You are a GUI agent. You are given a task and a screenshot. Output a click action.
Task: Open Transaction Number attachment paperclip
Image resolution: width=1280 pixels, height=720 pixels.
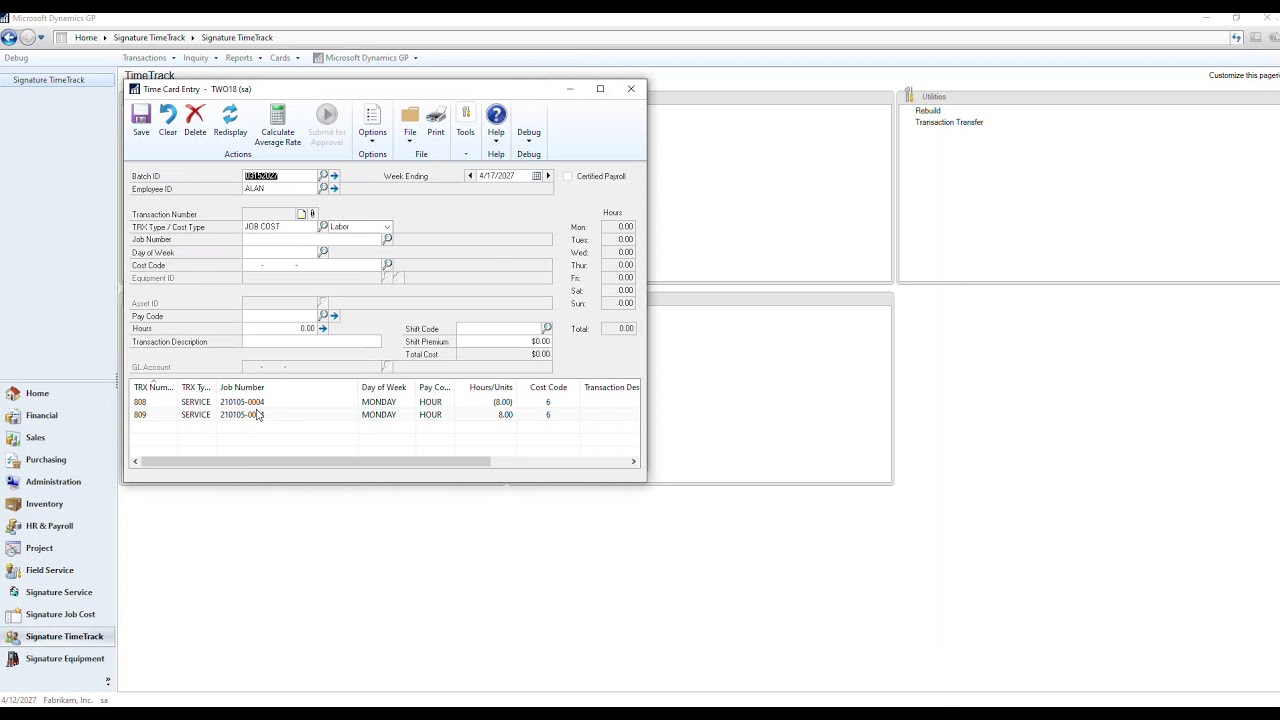pyautogui.click(x=312, y=214)
